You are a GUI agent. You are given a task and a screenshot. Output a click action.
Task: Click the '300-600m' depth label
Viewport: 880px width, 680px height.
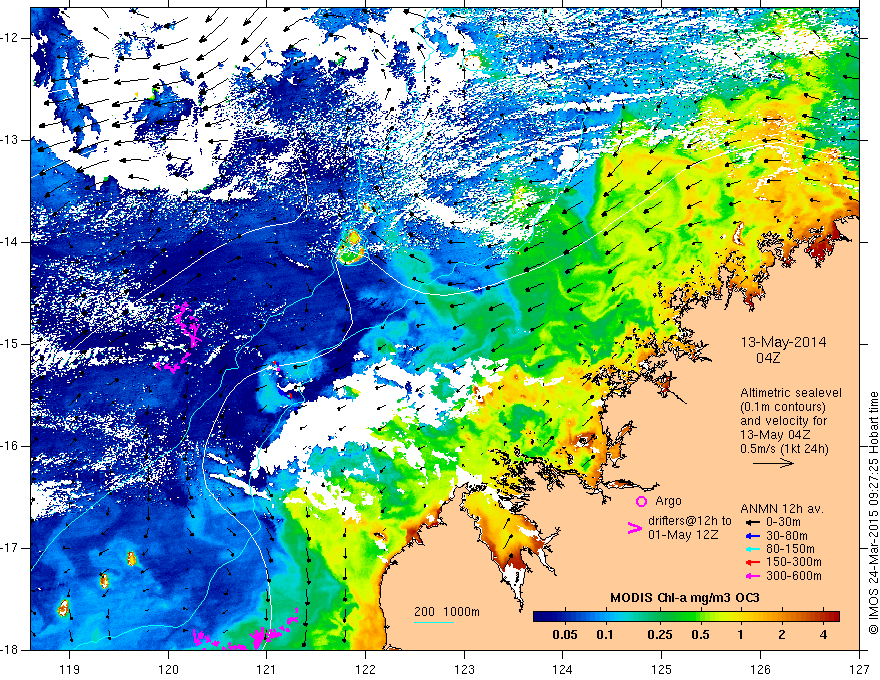(x=794, y=576)
